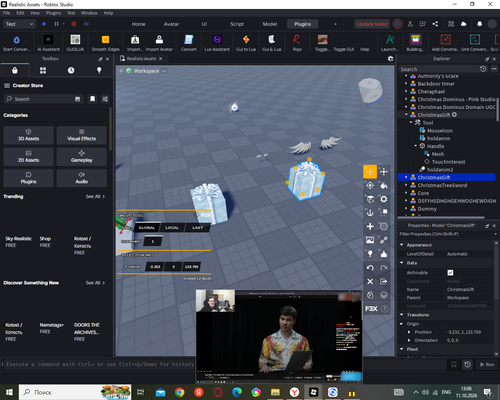
Task: Switch F3X move axes to GLOBAL
Action: pyautogui.click(x=147, y=228)
